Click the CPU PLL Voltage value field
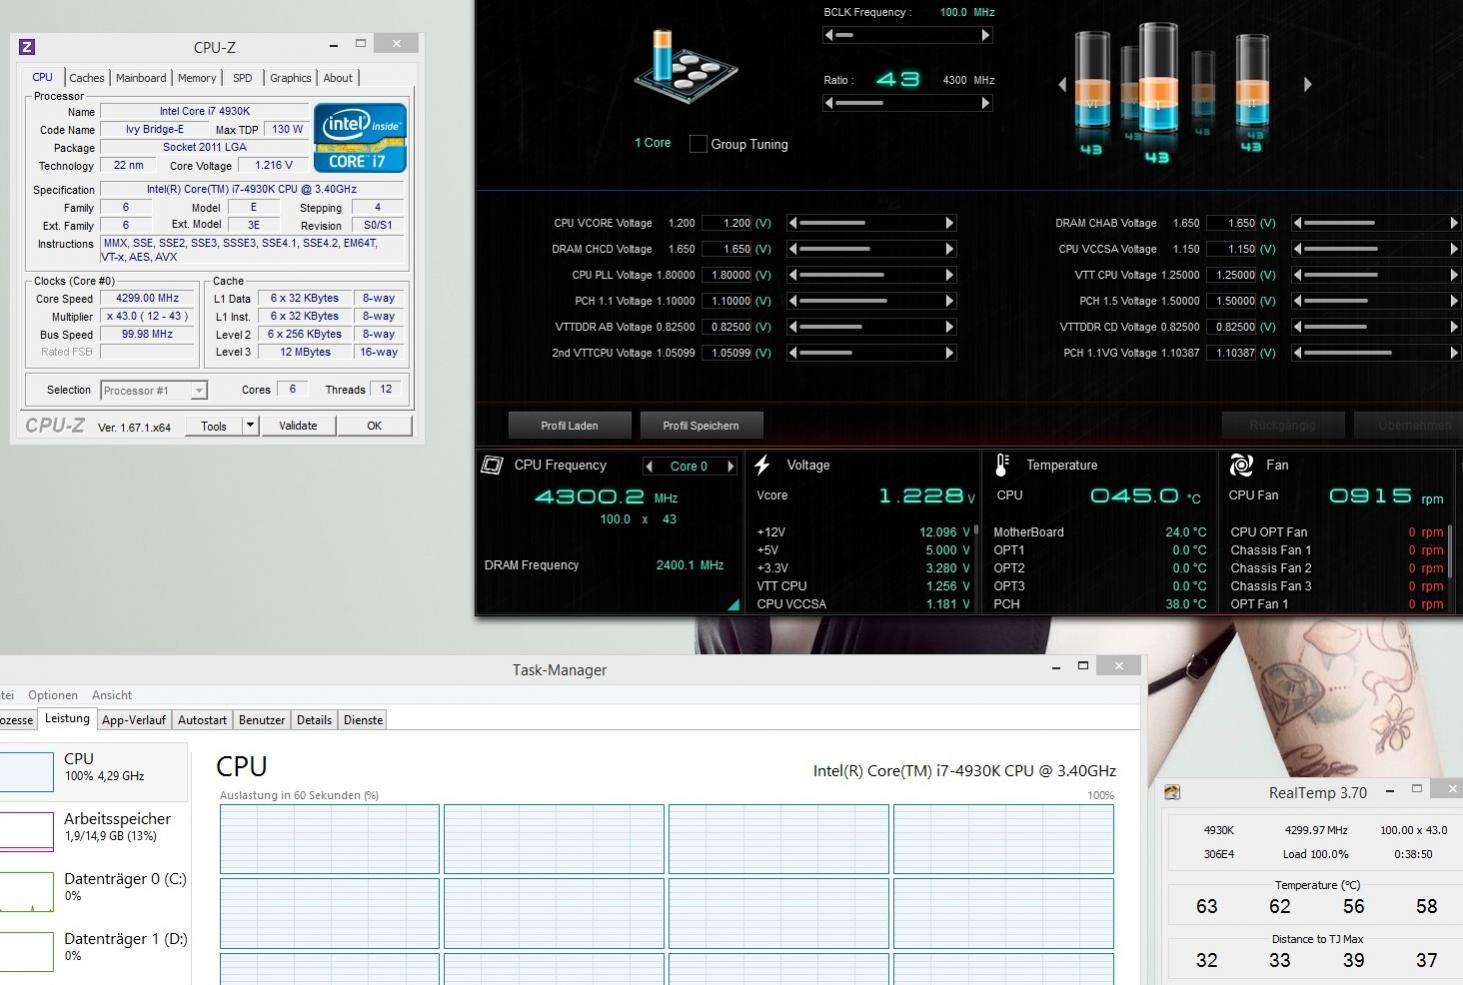 727,275
